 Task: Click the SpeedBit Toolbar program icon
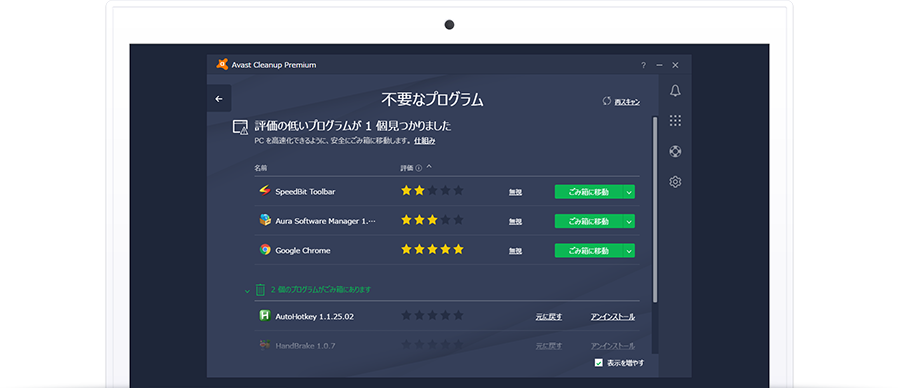(265, 191)
